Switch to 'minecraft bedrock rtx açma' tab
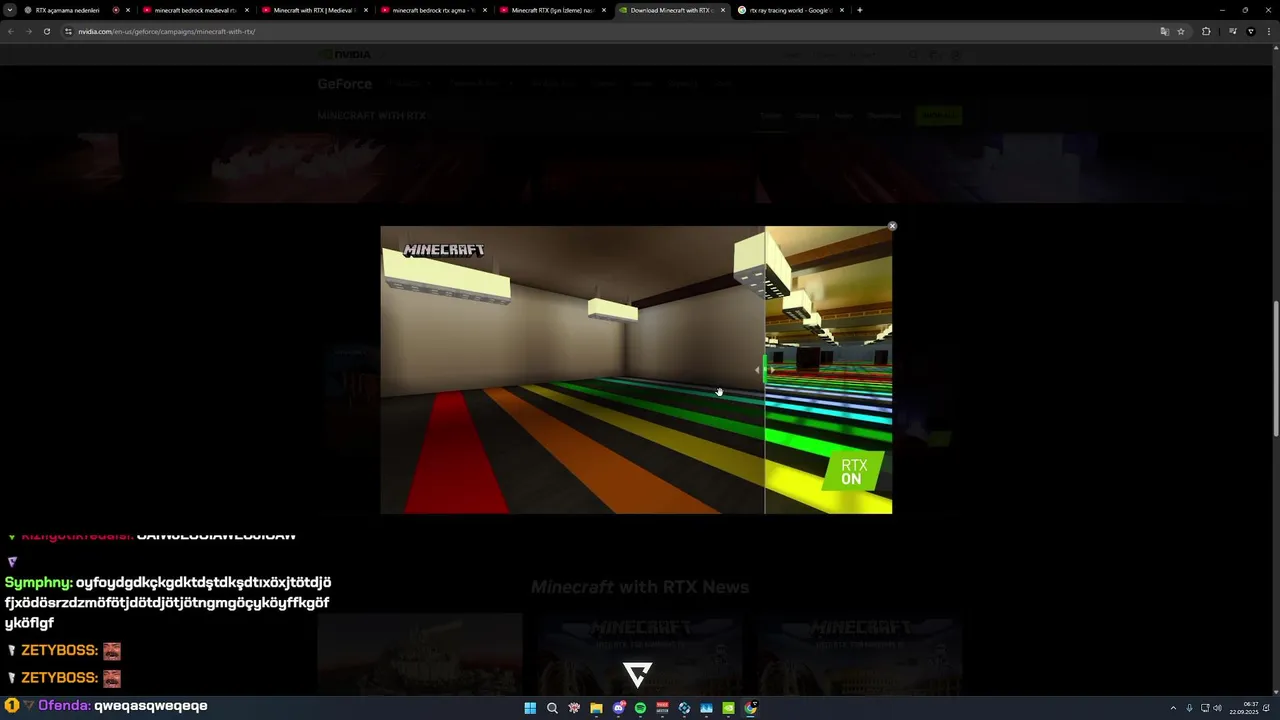This screenshot has width=1280, height=720. [433, 10]
